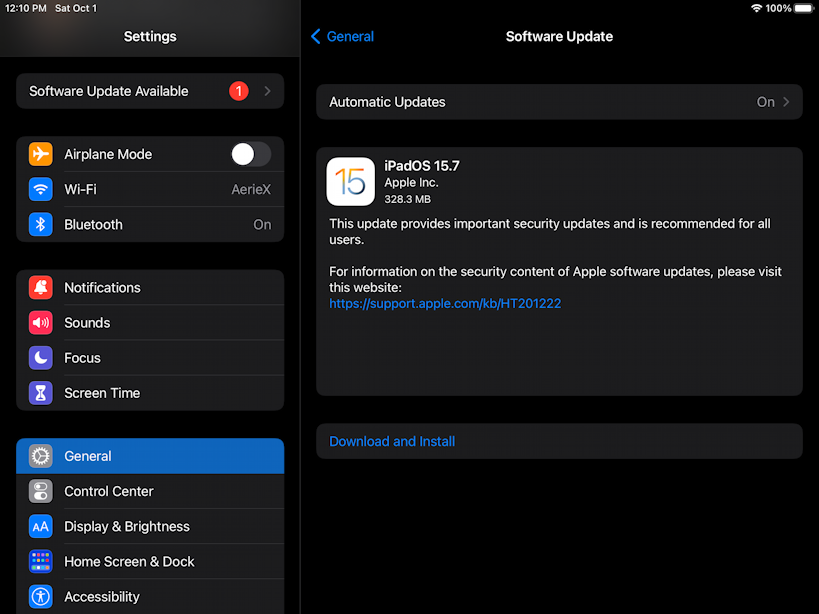819x614 pixels.
Task: Tap the Control Center icon
Action: coord(41,491)
